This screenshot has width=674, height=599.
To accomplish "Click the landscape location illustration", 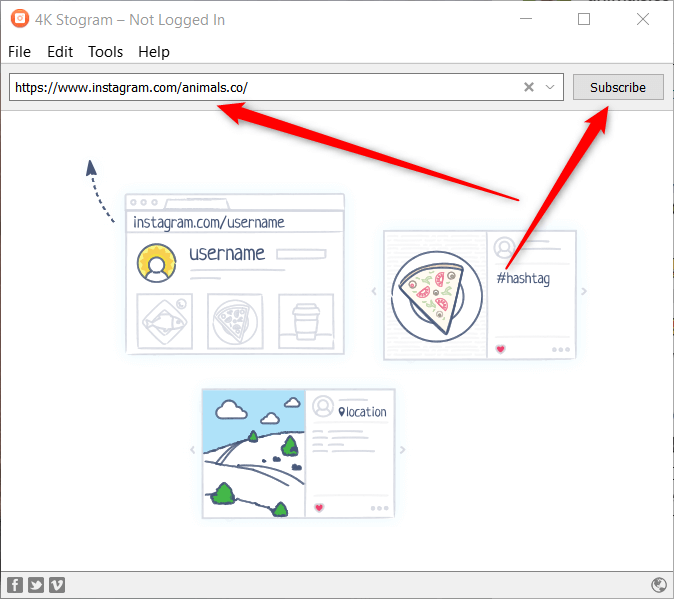I will (x=298, y=453).
